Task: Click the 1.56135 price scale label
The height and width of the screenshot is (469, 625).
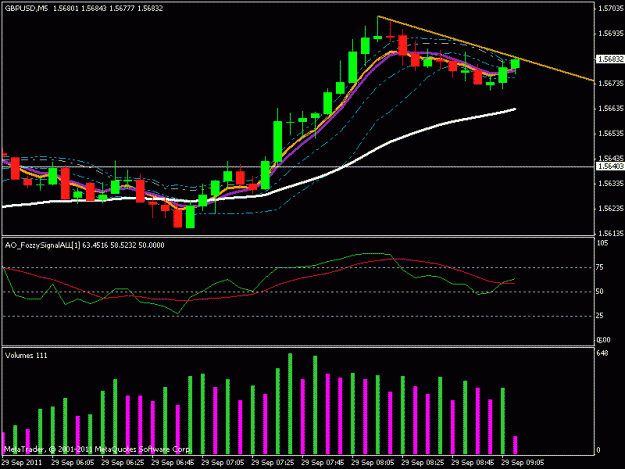Action: click(611, 234)
